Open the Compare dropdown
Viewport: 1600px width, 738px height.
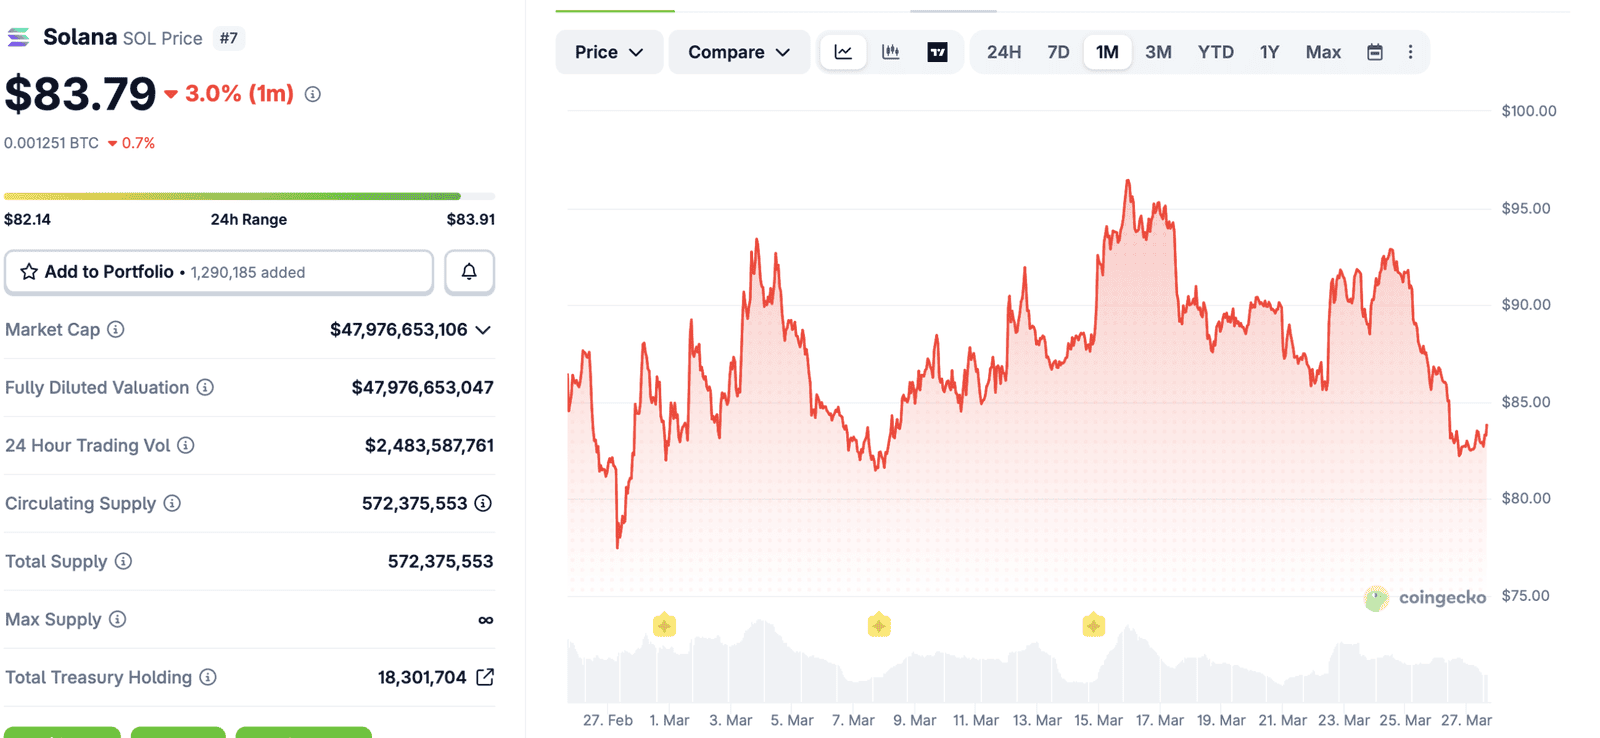[739, 52]
